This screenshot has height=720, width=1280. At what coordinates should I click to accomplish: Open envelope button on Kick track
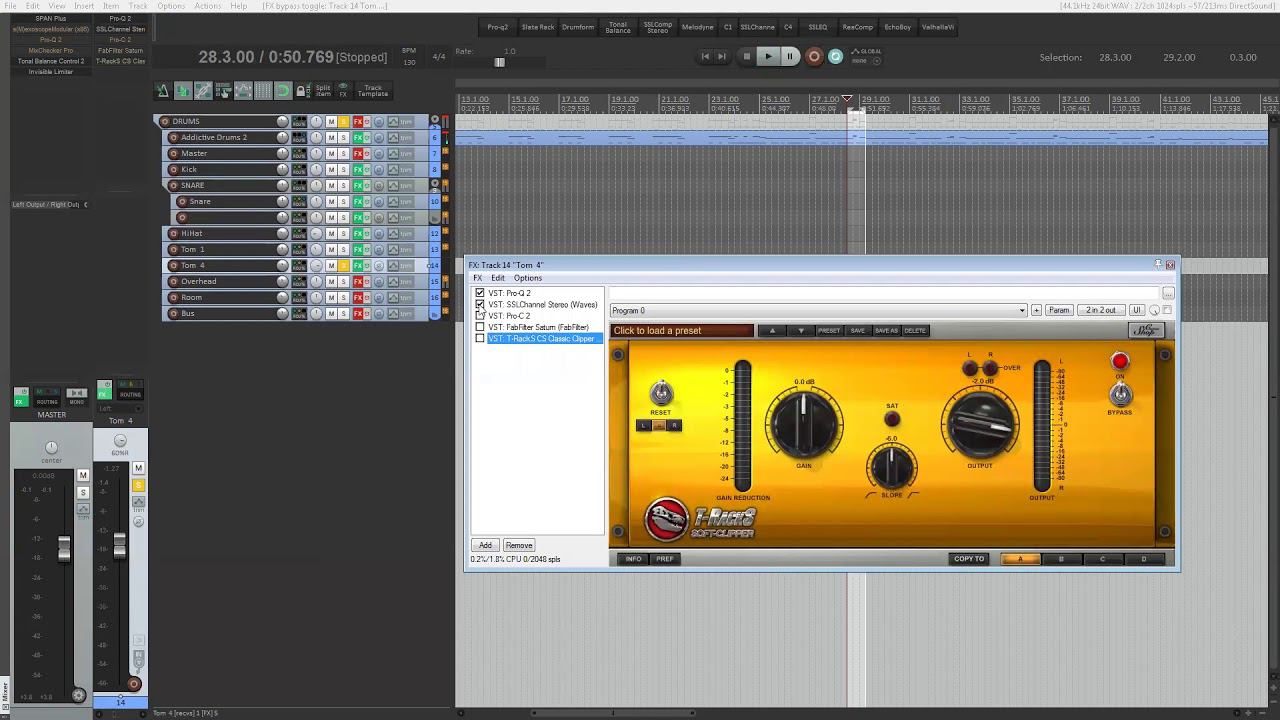click(393, 169)
